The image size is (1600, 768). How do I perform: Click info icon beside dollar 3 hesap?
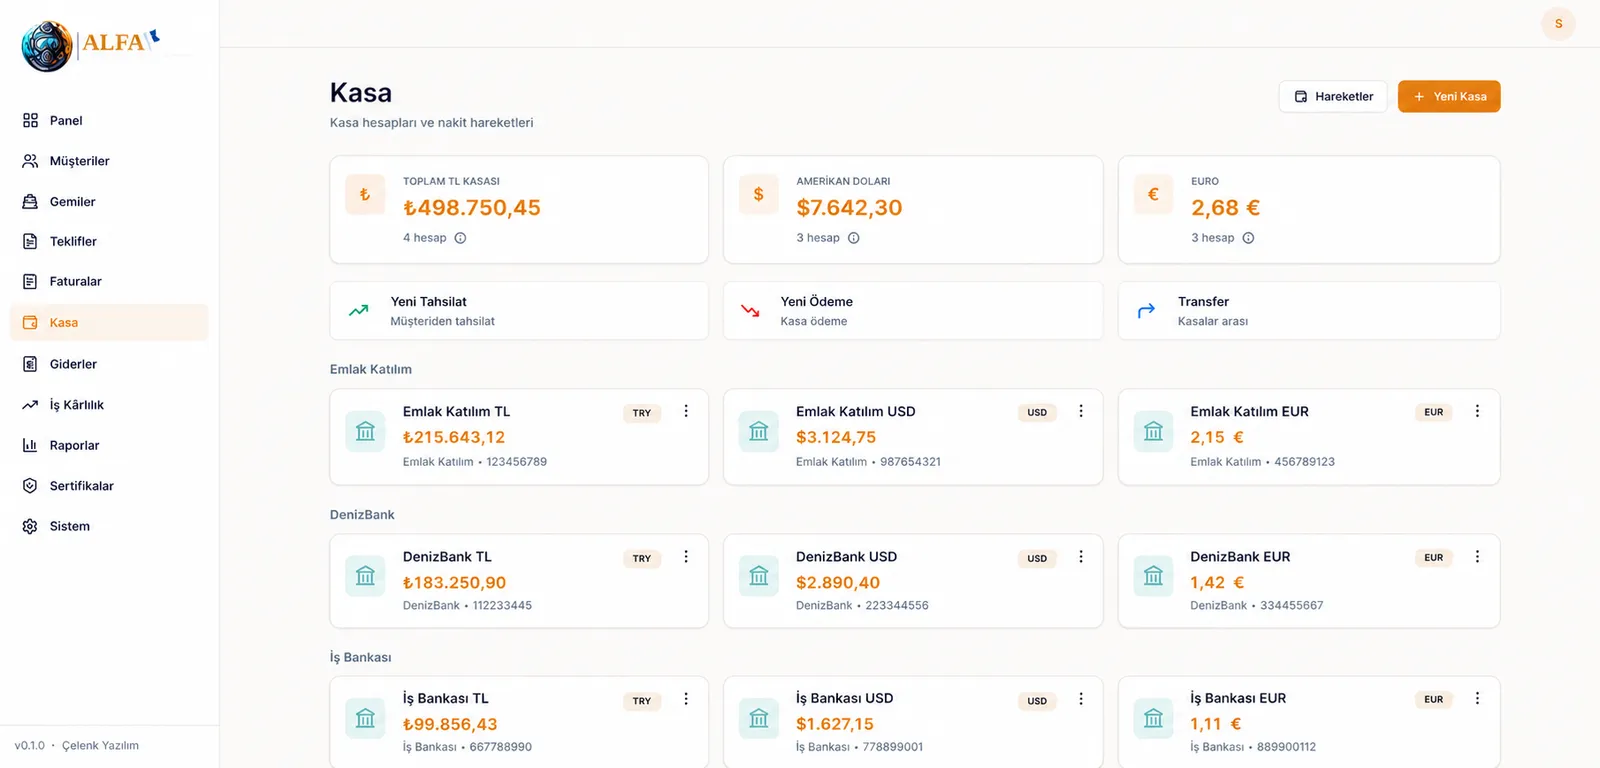(854, 238)
